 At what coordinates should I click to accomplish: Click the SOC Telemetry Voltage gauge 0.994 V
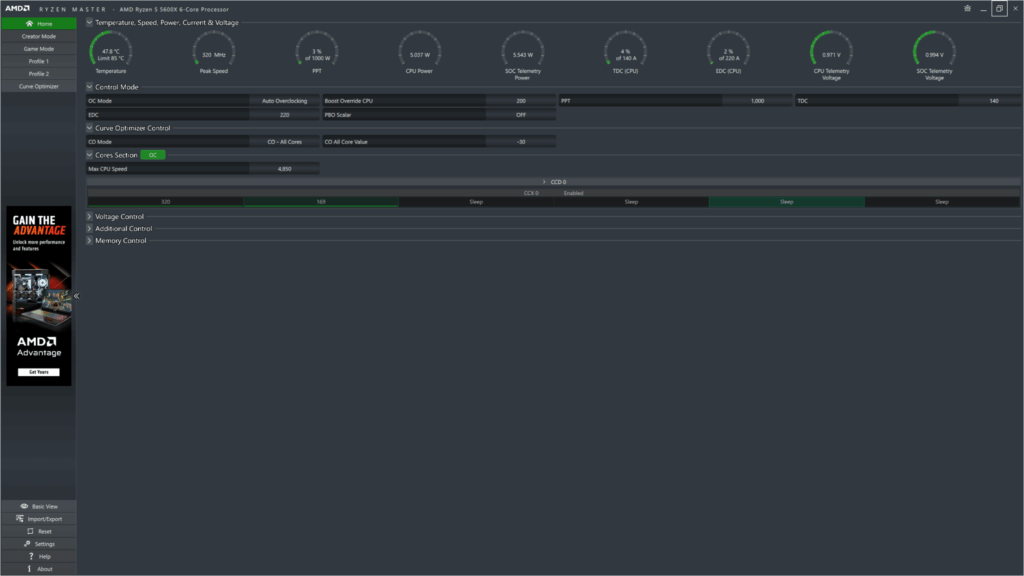click(934, 55)
